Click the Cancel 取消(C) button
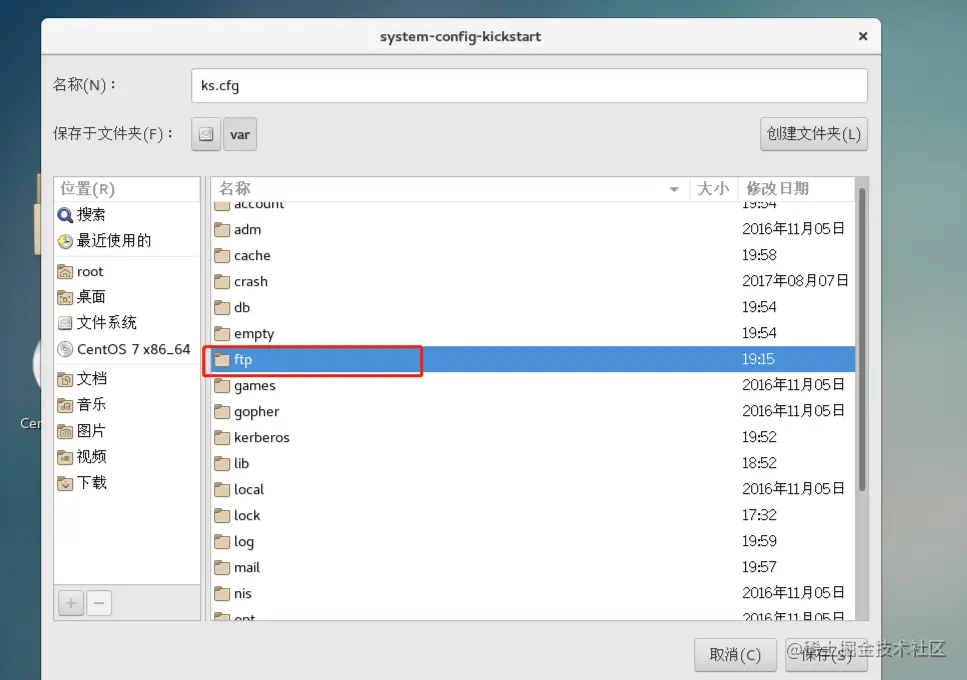The width and height of the screenshot is (967, 680). (x=735, y=655)
